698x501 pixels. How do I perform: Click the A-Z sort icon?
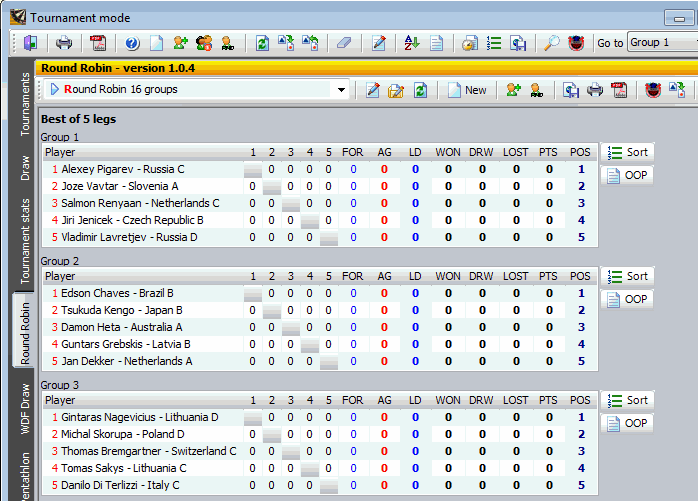(412, 43)
